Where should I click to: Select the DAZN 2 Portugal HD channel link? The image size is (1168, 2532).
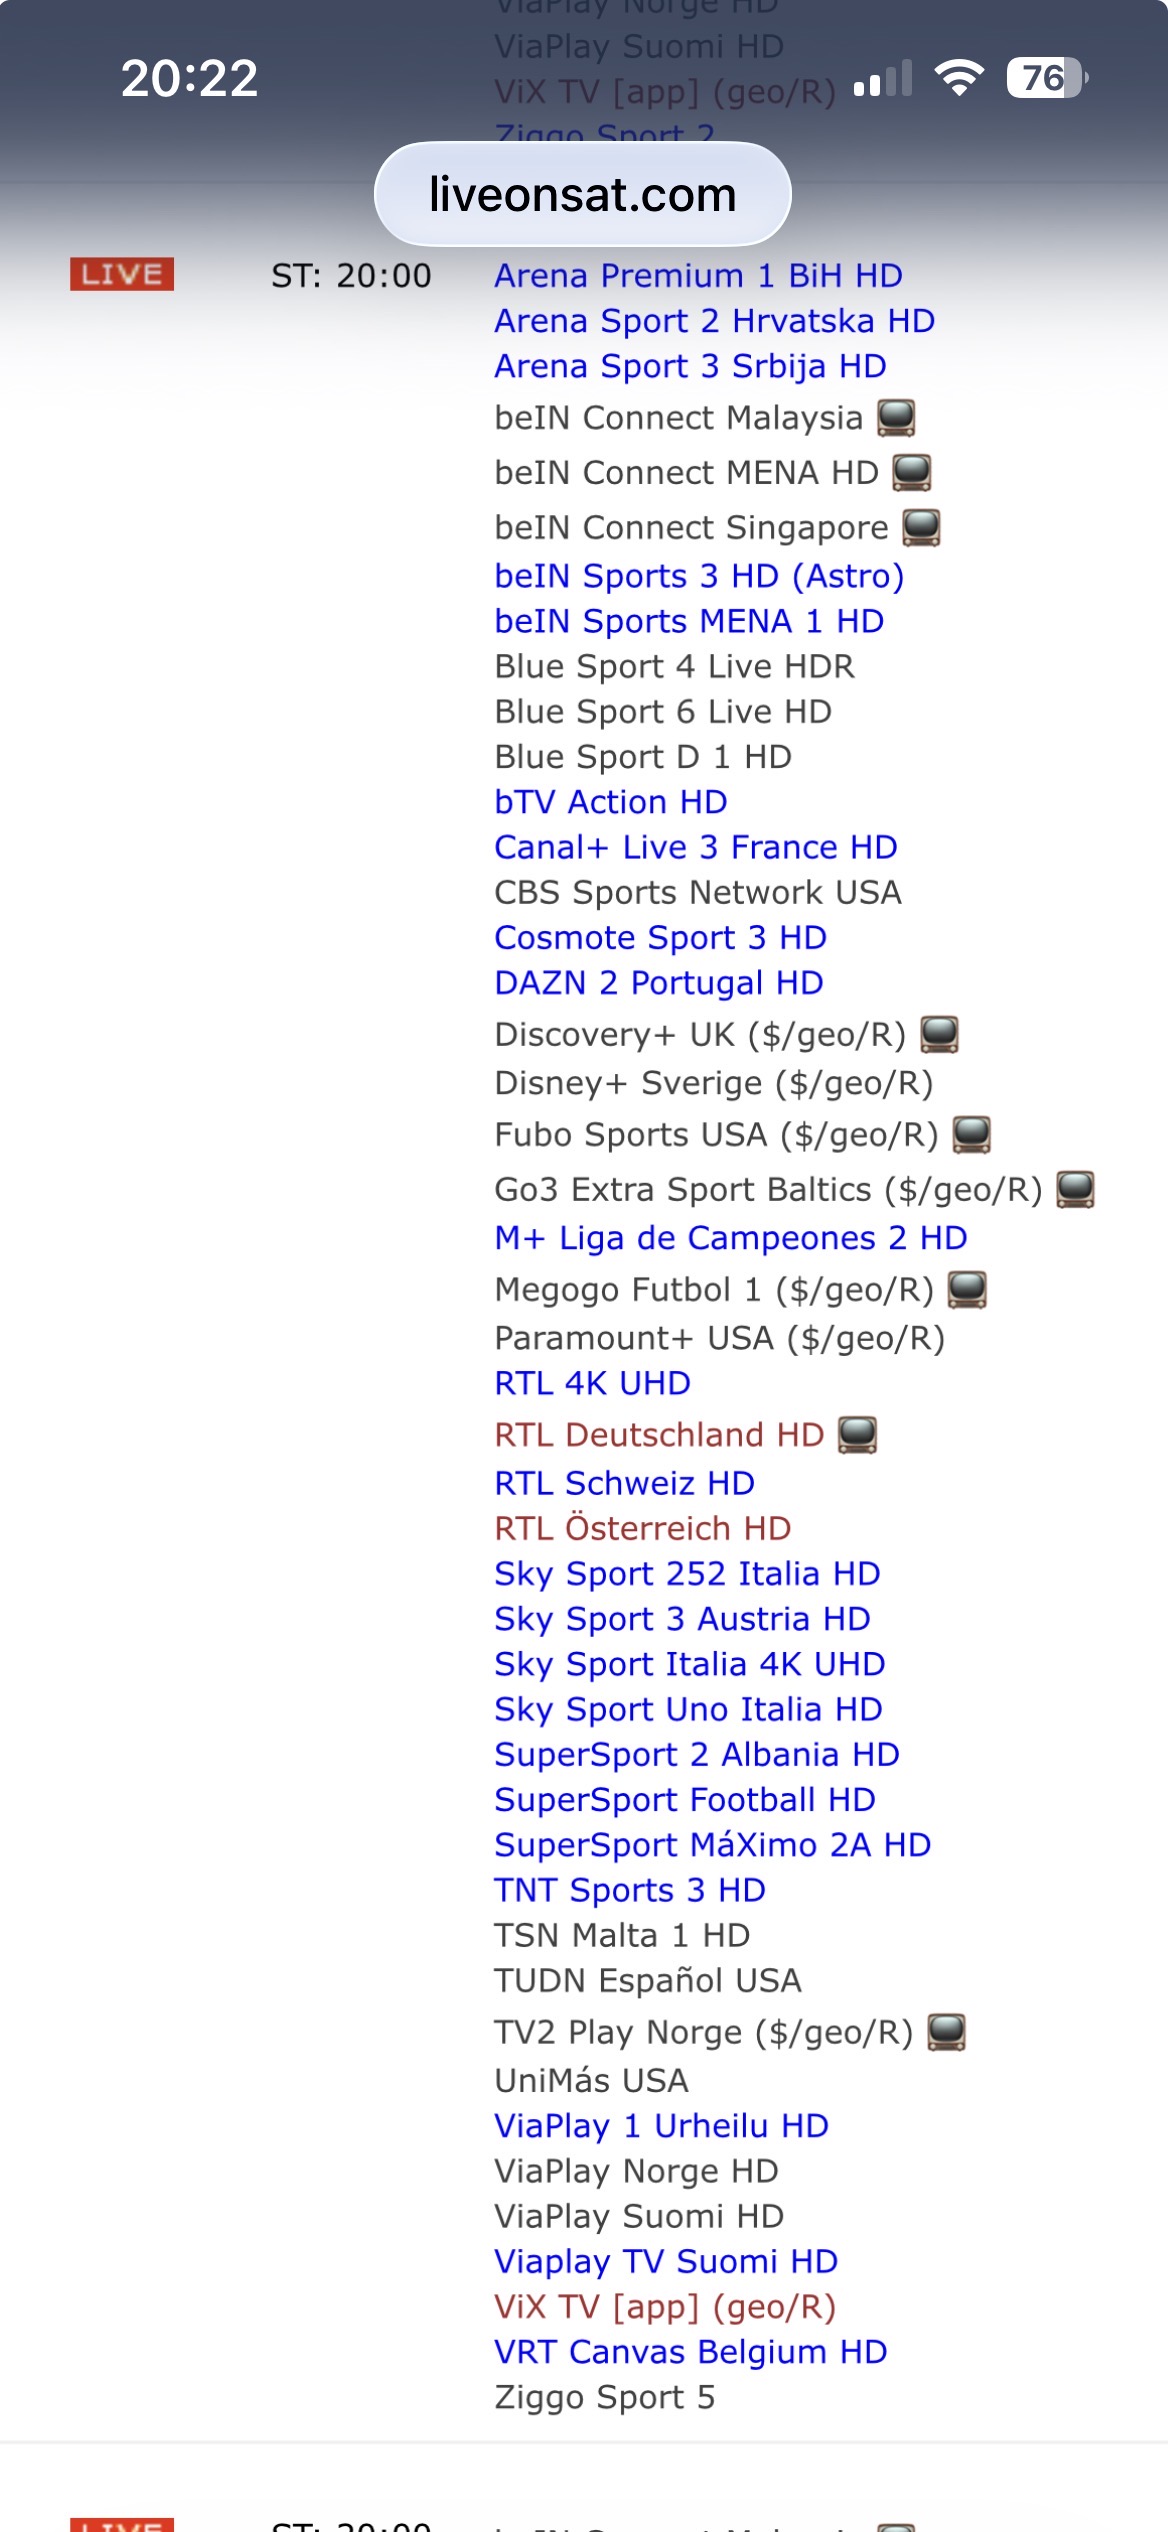point(658,983)
